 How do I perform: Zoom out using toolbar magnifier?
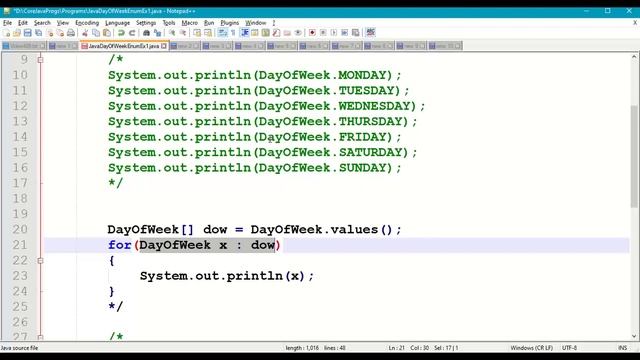tap(183, 33)
